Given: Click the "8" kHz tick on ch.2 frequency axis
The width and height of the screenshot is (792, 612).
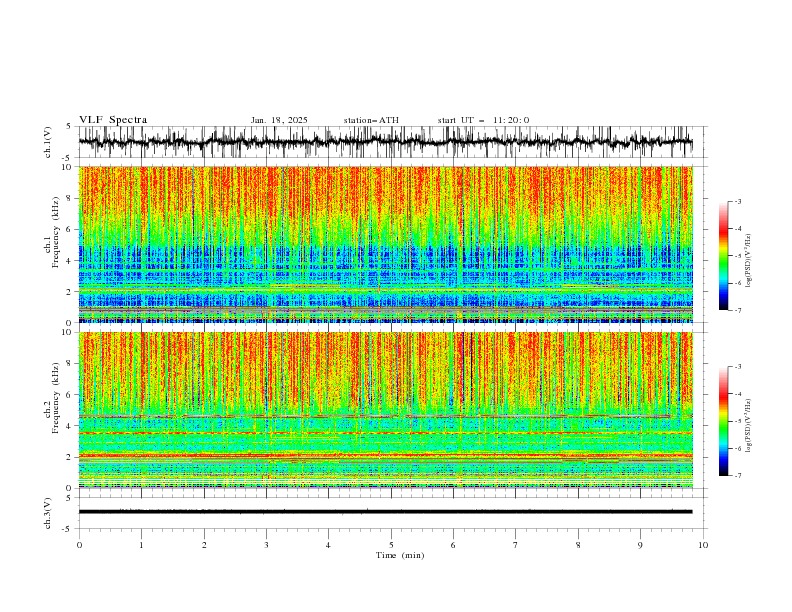Looking at the screenshot, I should click(70, 364).
